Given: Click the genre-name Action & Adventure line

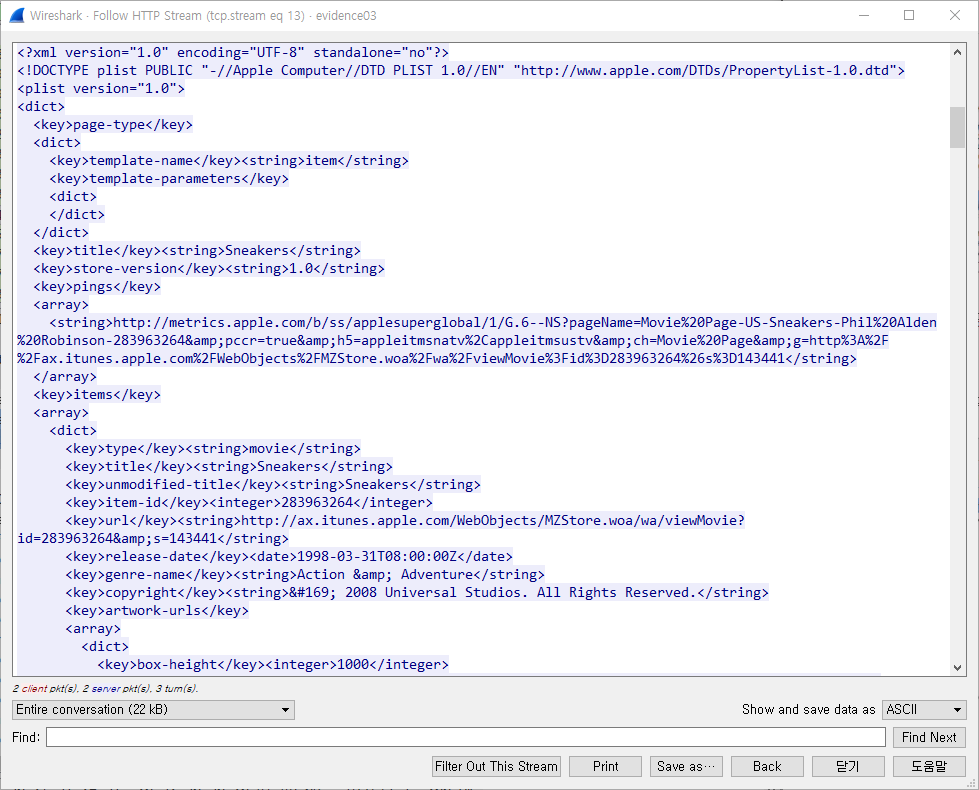Looking at the screenshot, I should (305, 575).
